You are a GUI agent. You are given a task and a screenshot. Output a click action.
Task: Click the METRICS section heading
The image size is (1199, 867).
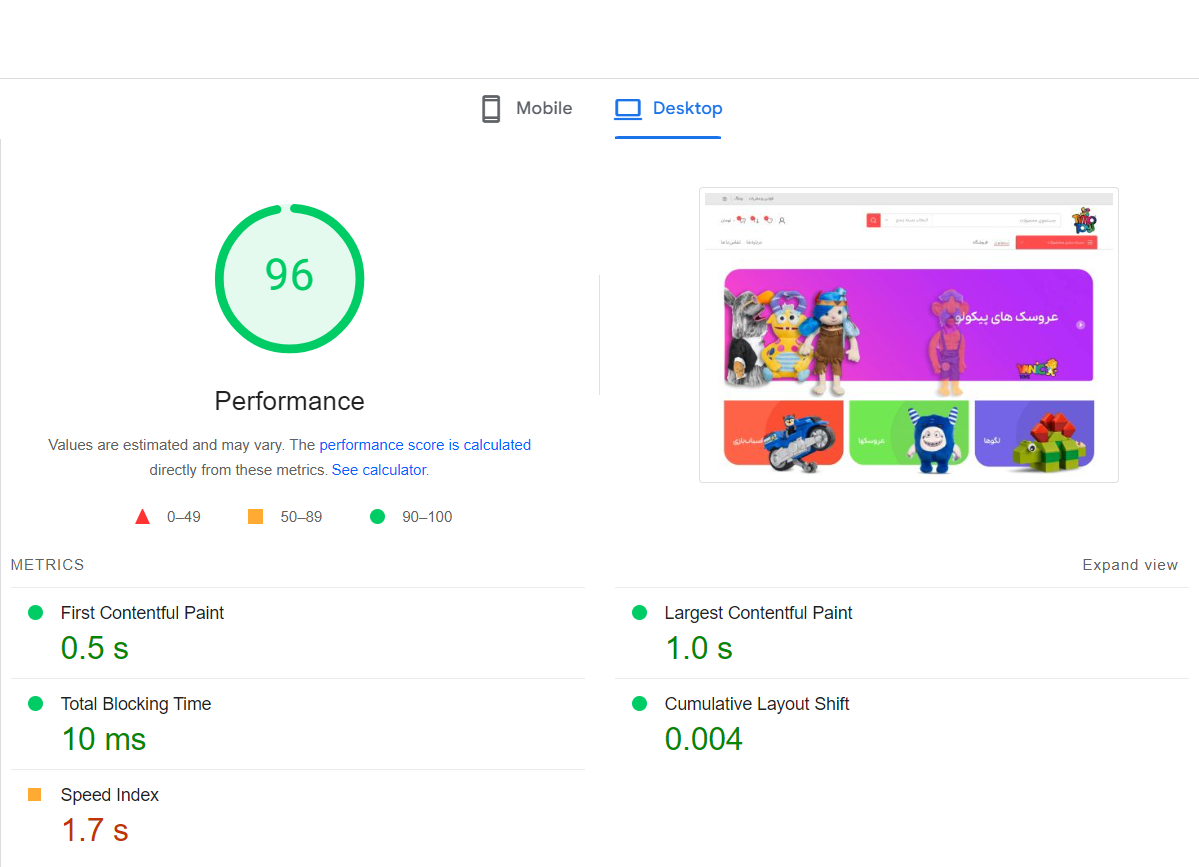tap(47, 565)
